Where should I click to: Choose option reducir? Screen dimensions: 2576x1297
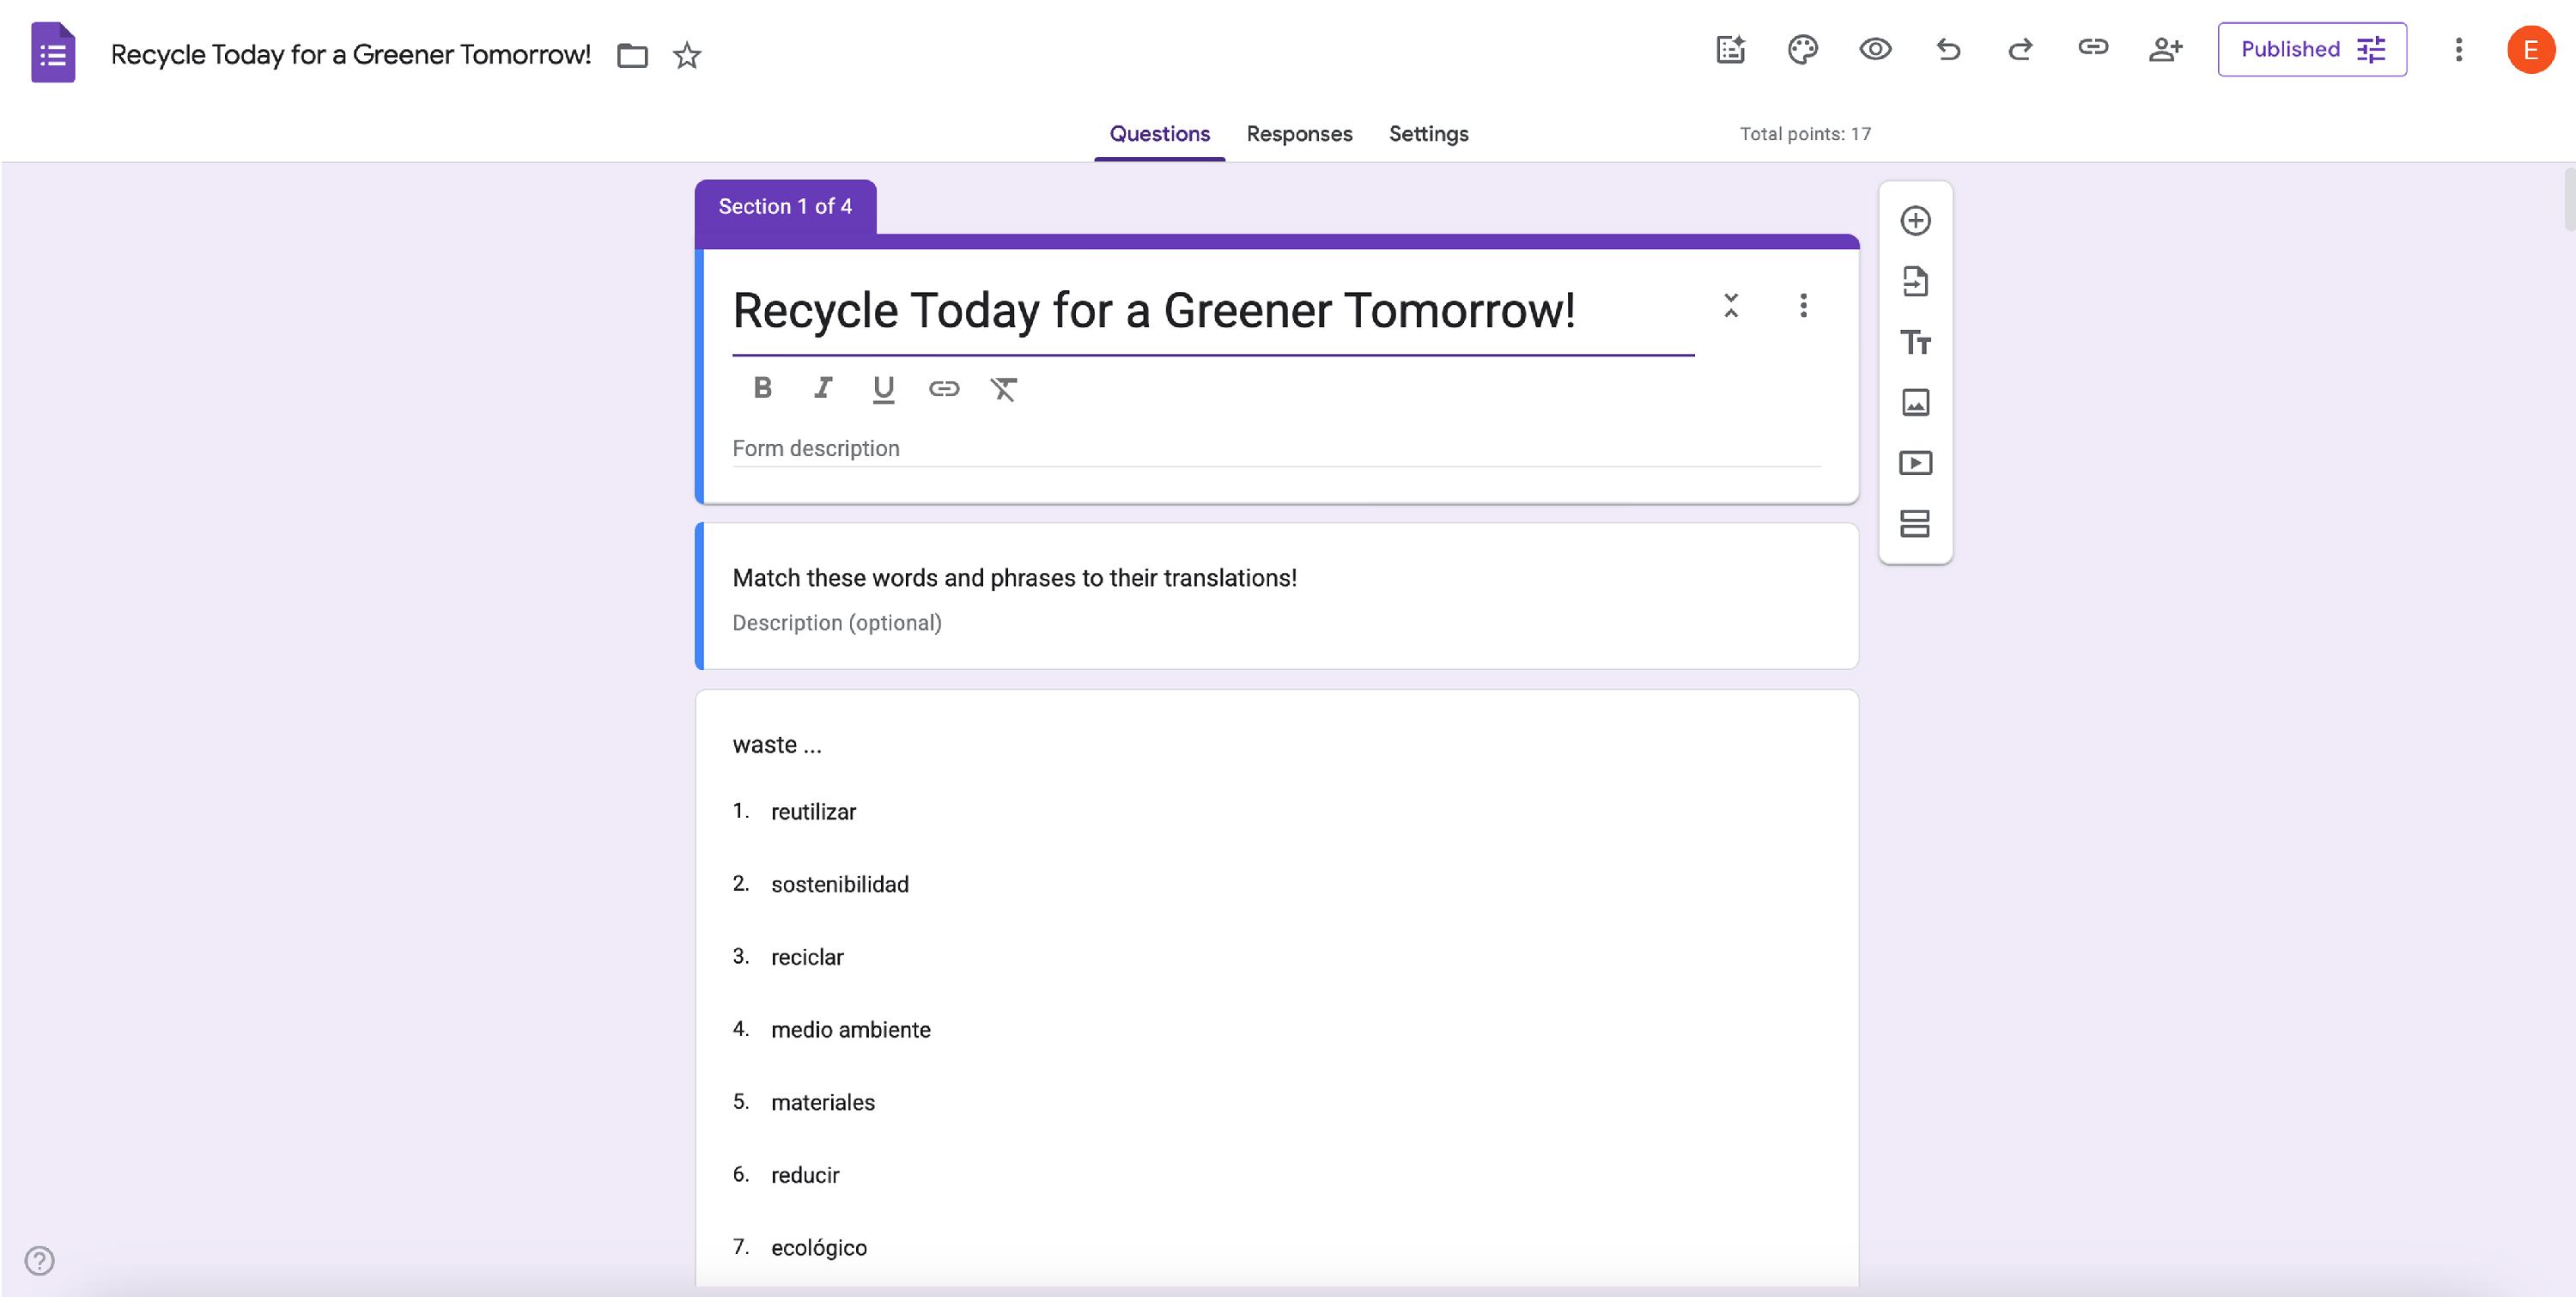pos(805,1176)
